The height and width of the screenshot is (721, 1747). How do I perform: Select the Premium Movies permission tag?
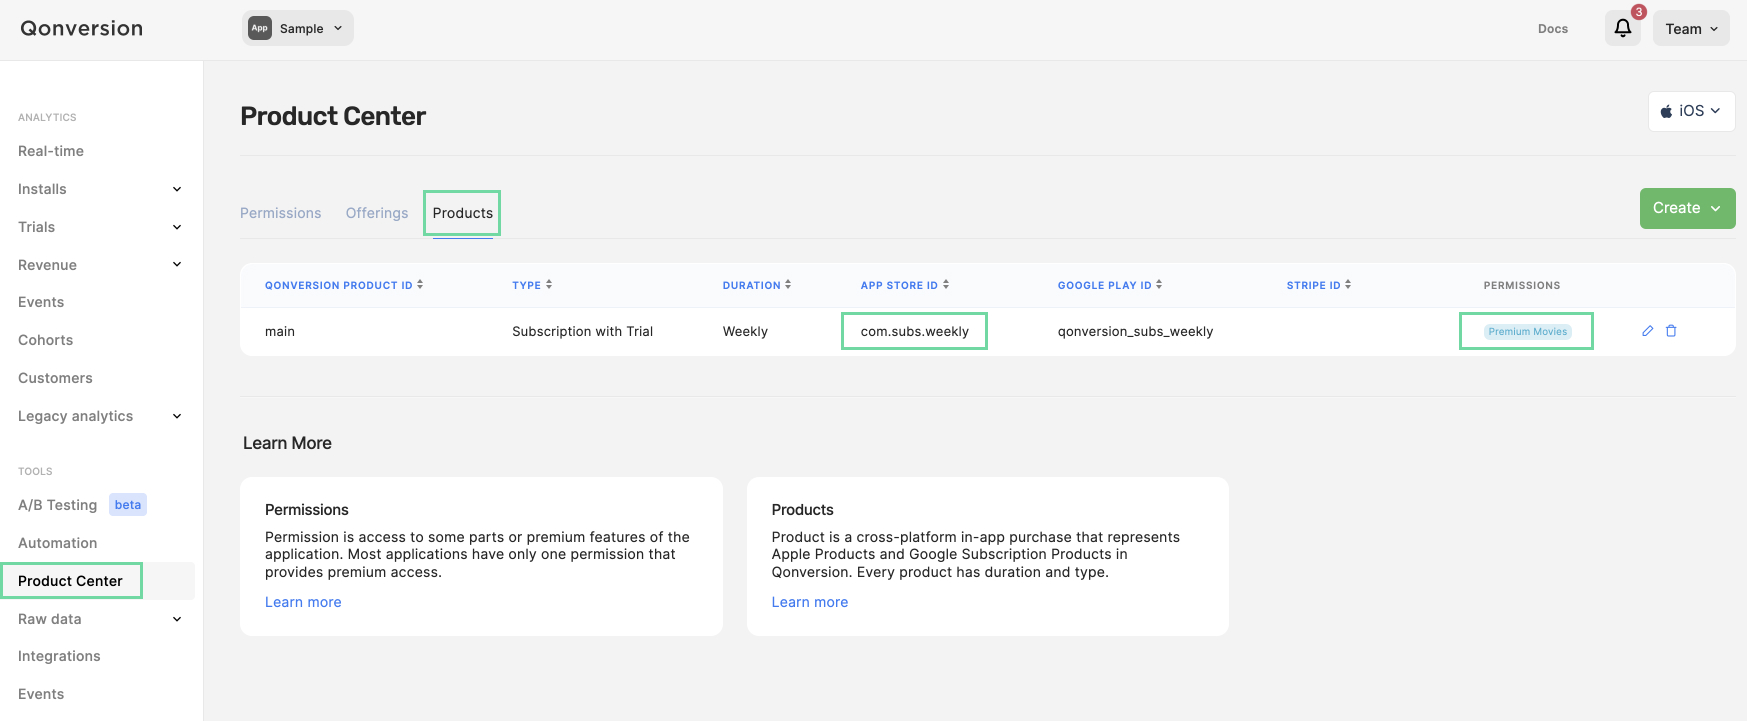pos(1527,332)
